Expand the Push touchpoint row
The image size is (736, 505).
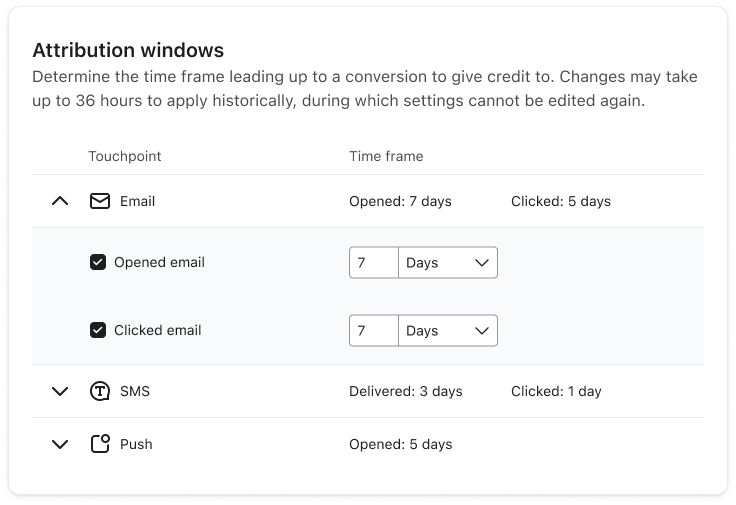point(60,444)
